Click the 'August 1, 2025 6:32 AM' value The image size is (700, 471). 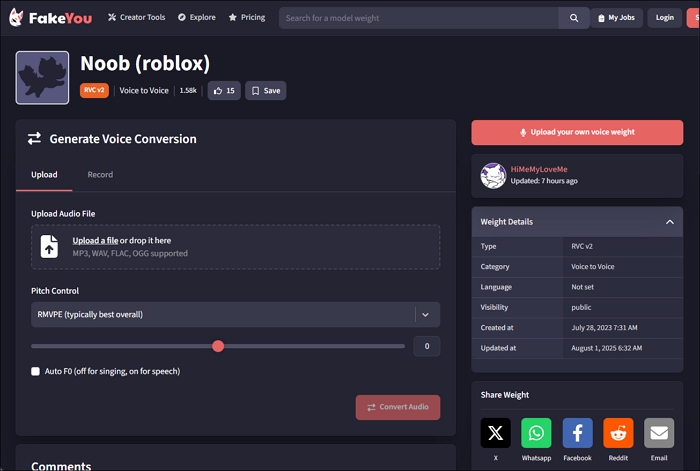pos(607,348)
